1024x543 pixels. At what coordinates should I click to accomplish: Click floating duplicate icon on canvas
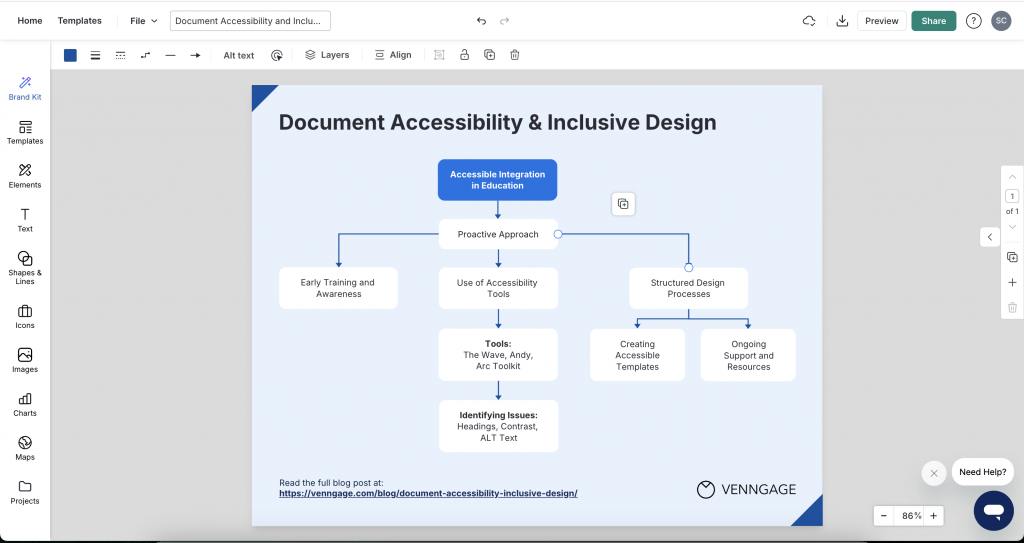click(x=623, y=204)
